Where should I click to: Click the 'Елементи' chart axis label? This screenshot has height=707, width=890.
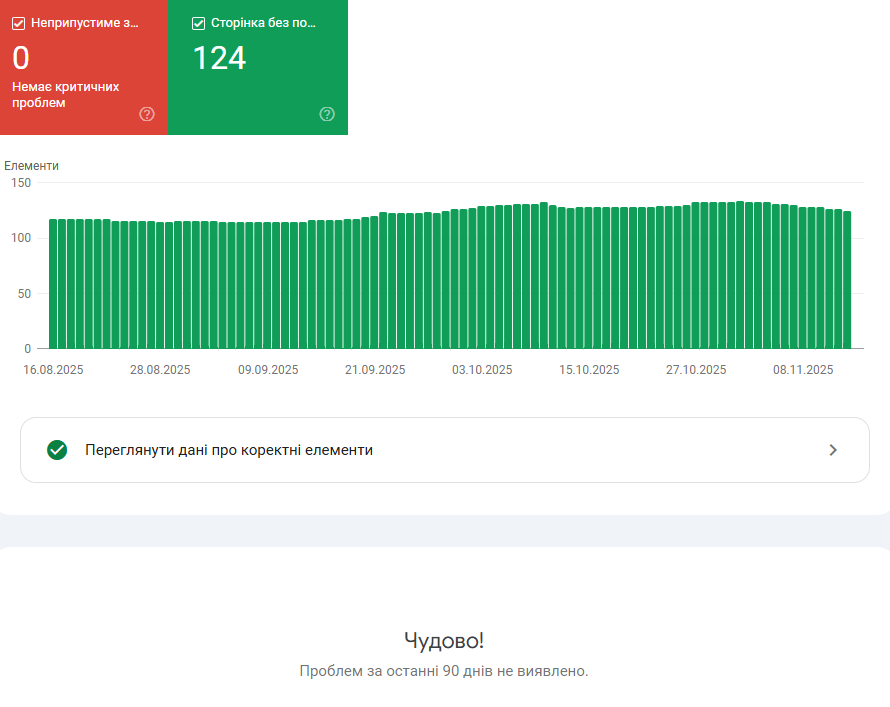(31, 166)
